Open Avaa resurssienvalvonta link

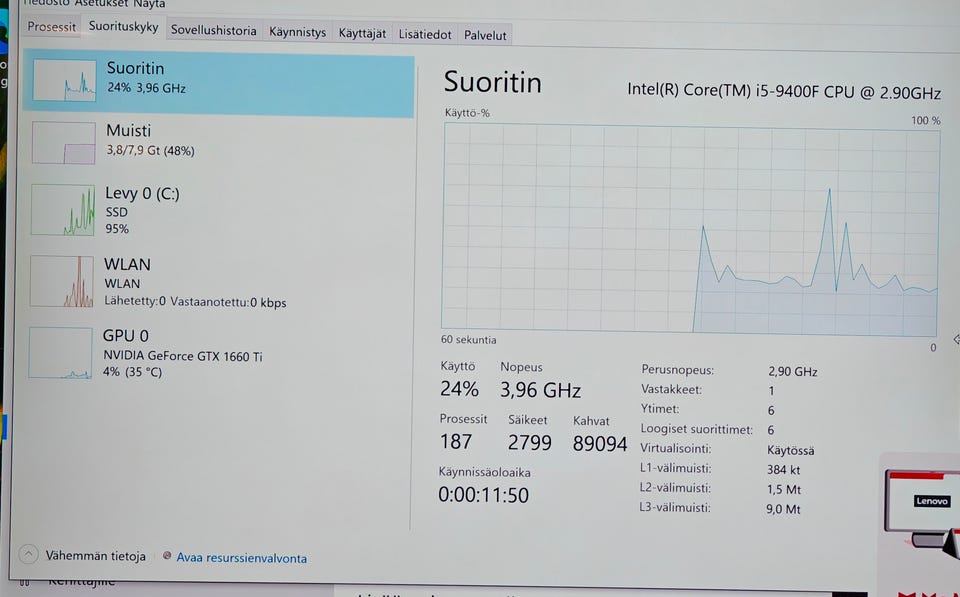tap(242, 558)
